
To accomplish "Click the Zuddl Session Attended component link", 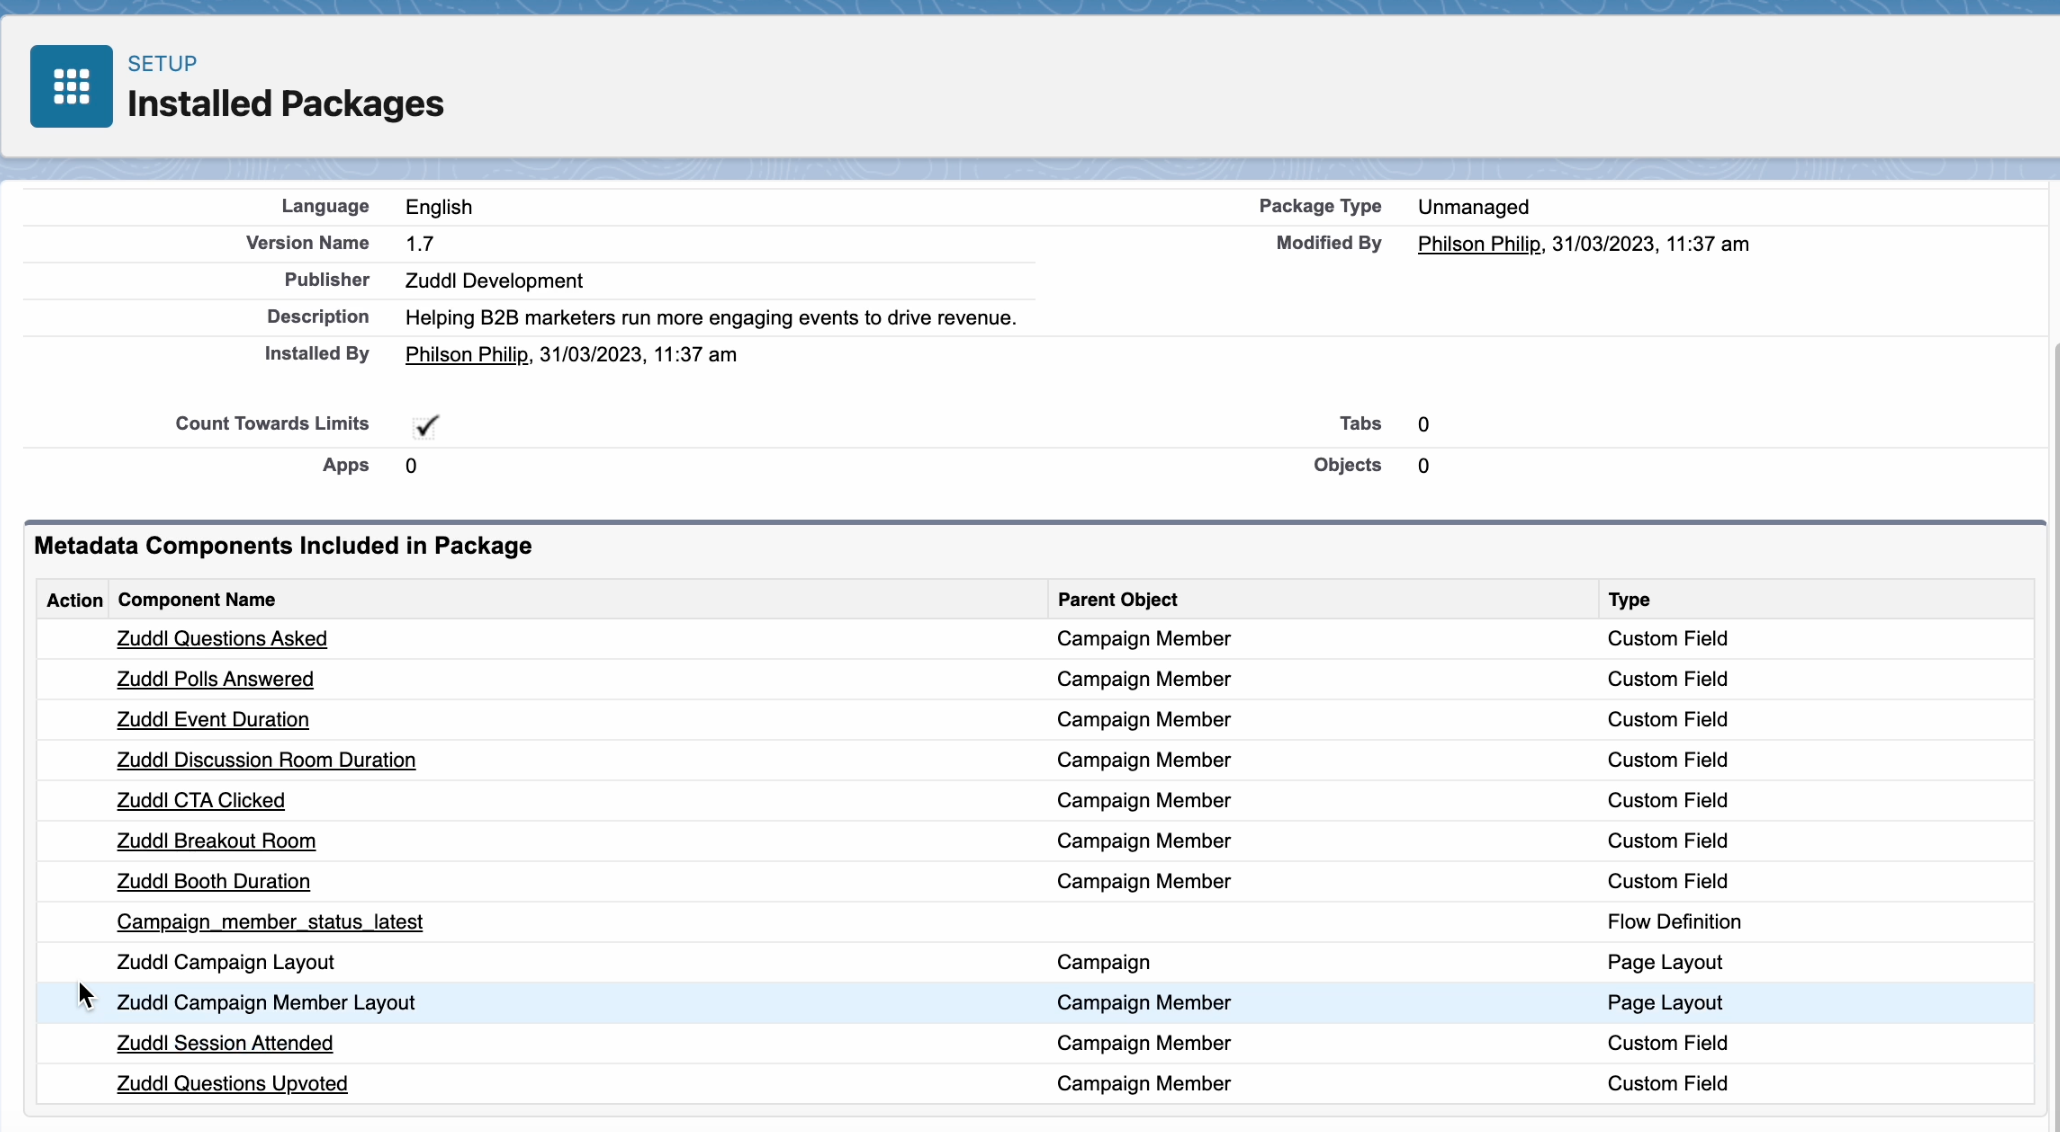I will coord(223,1041).
